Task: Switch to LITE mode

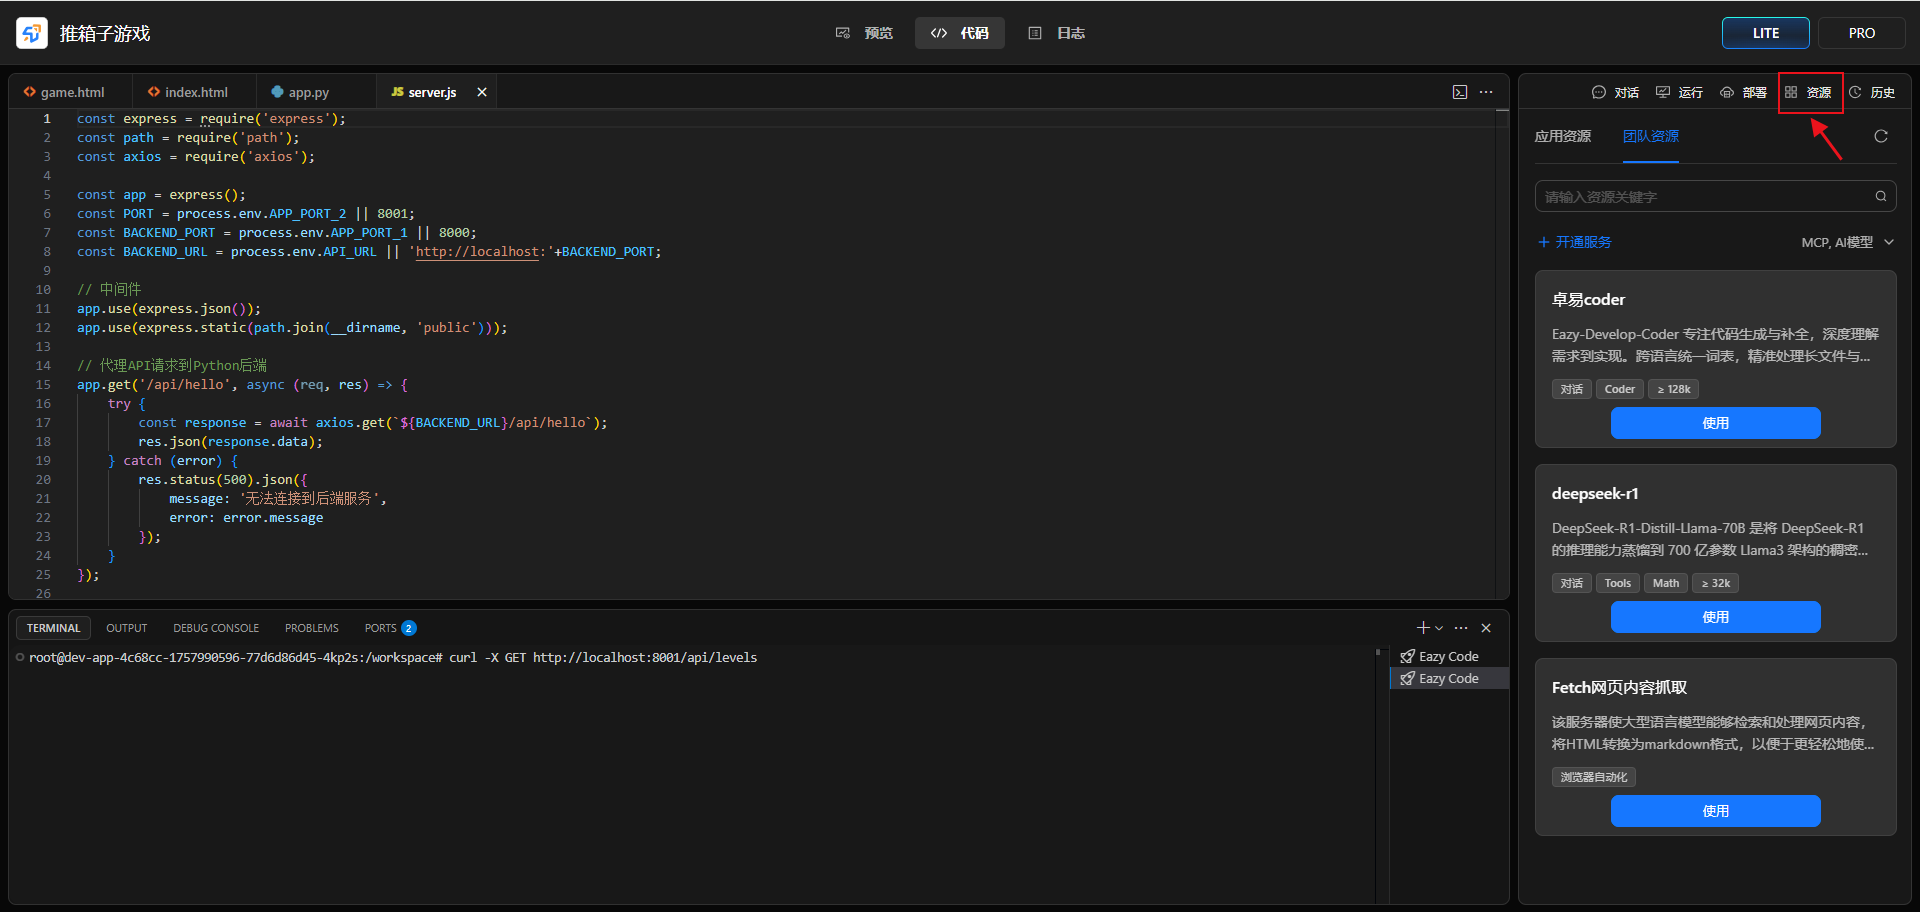Action: click(1765, 33)
